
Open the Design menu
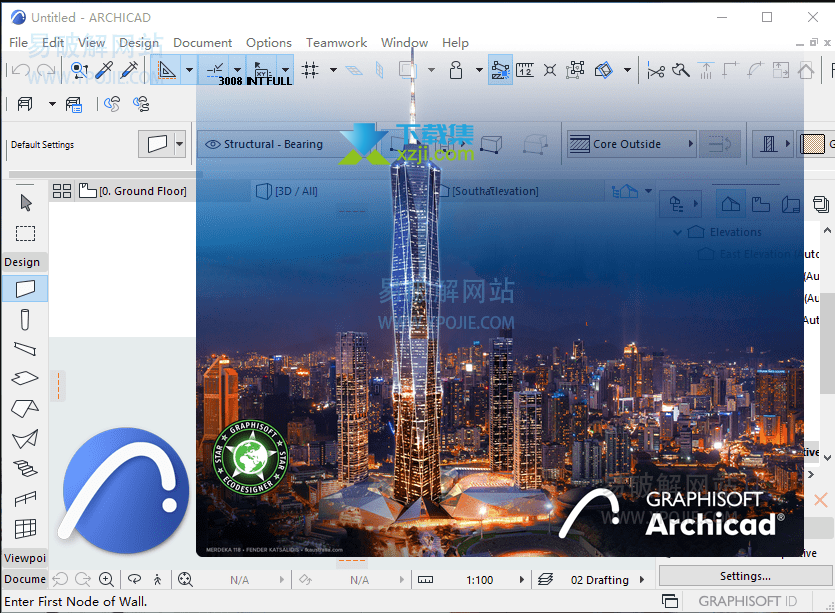pos(138,43)
